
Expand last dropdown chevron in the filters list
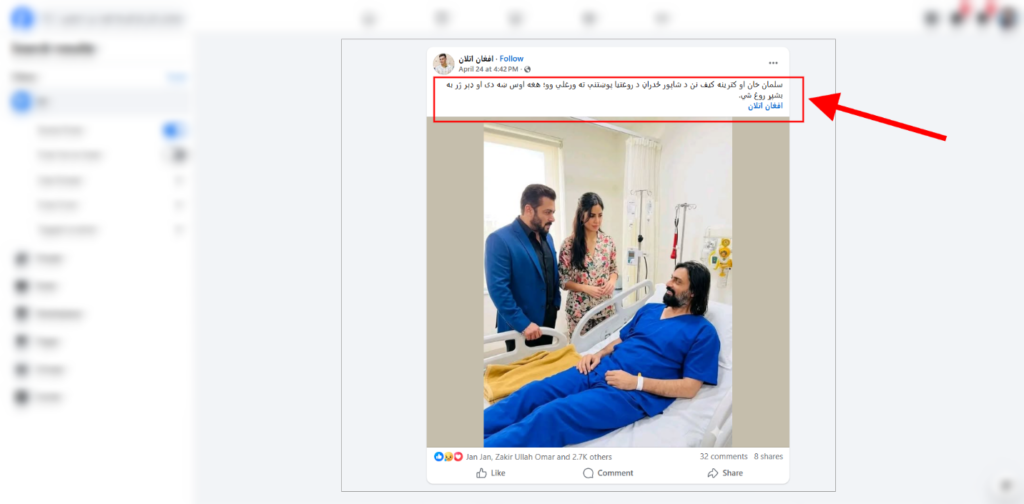tap(179, 230)
